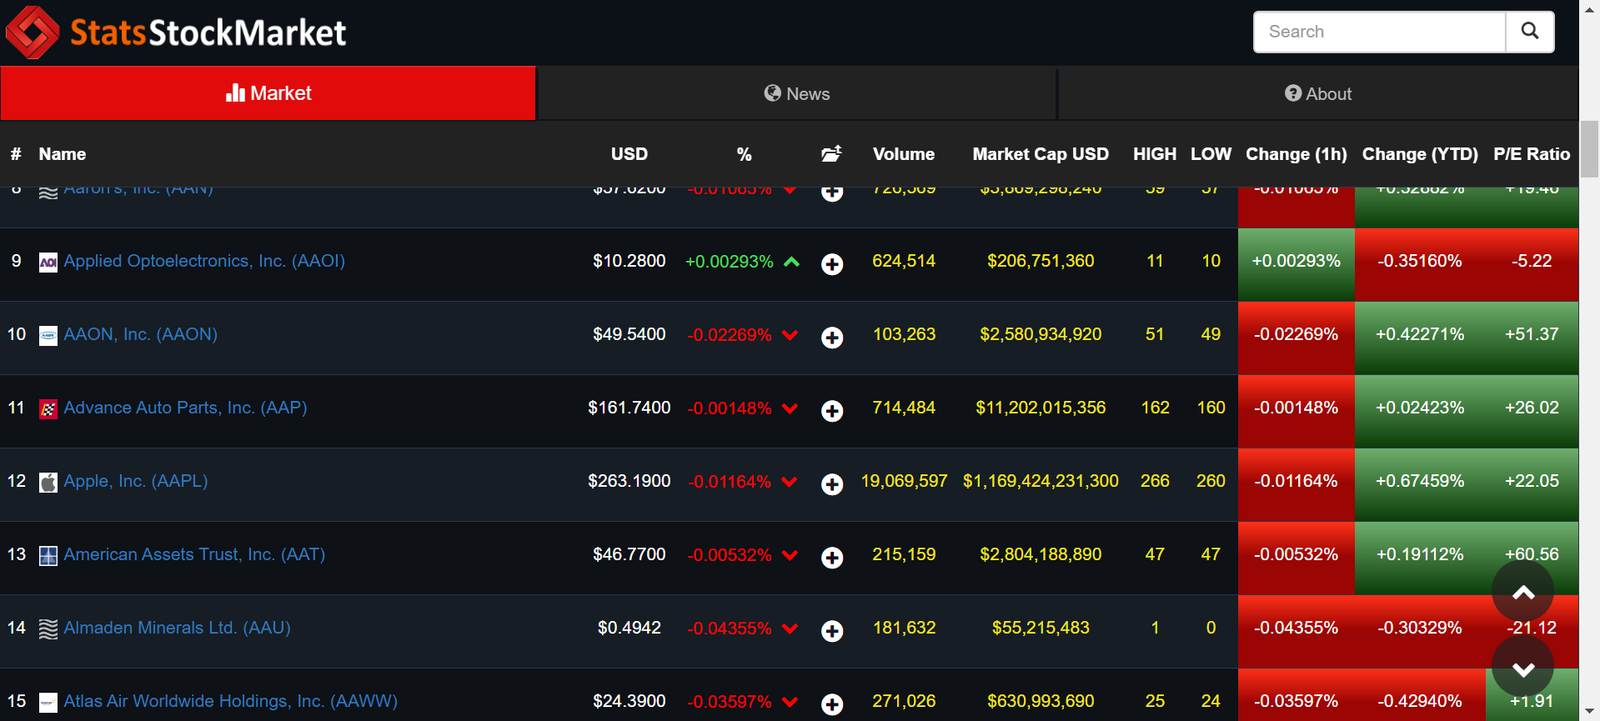Viewport: 1600px width, 721px height.
Task: Click Applied Optoelectronics plus icon
Action: pos(832,264)
